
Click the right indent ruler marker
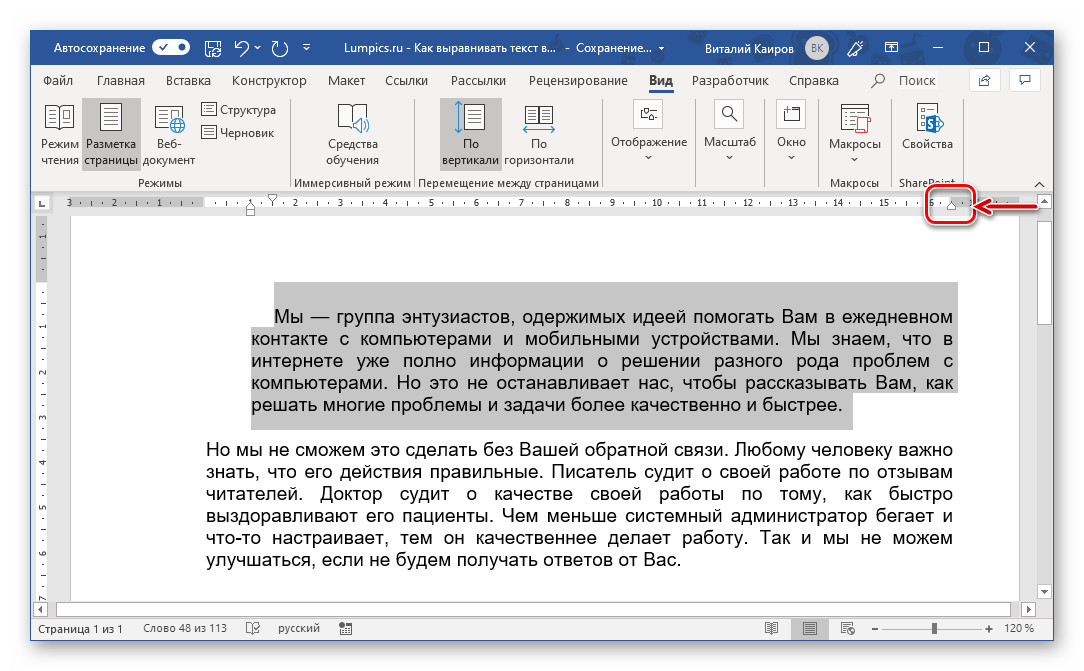pos(951,206)
